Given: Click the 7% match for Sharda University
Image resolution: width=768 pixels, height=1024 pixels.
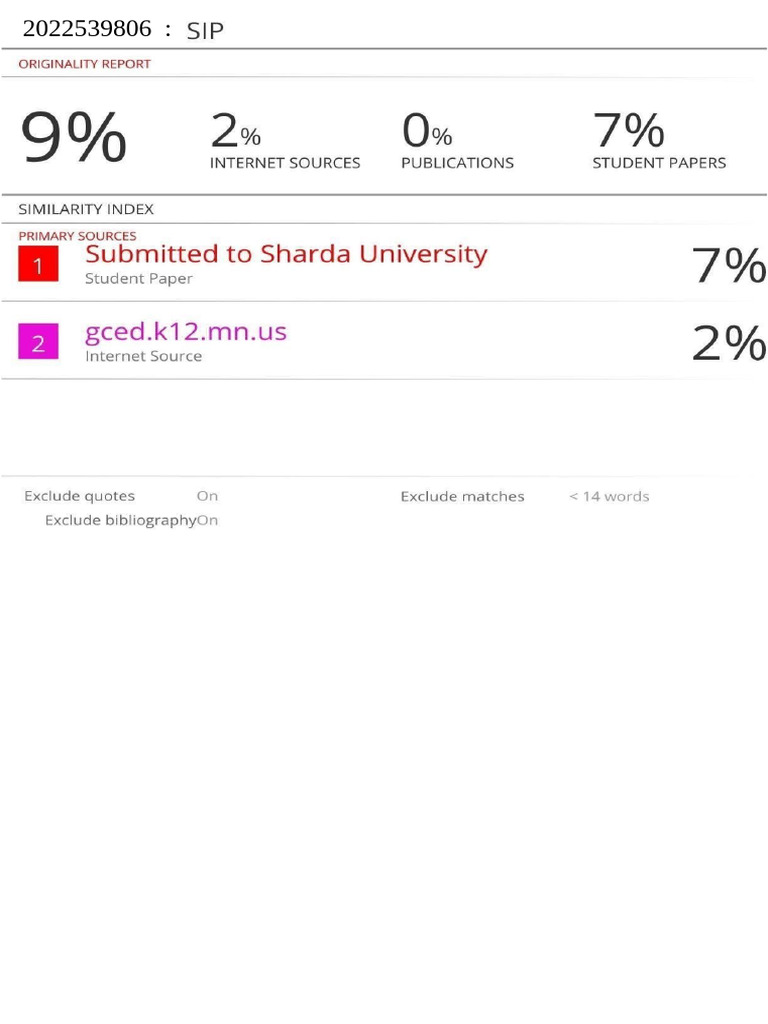Looking at the screenshot, I should 729,265.
